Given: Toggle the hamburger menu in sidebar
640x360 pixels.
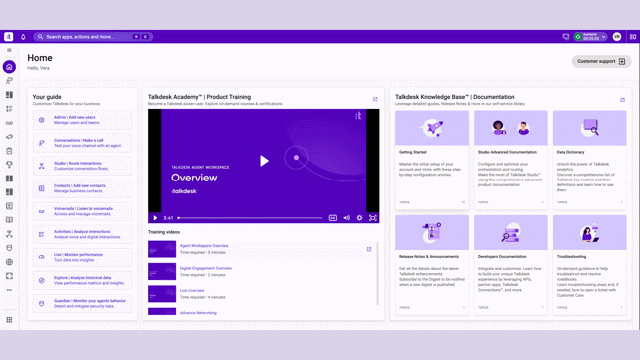Looking at the screenshot, I should [x=9, y=50].
